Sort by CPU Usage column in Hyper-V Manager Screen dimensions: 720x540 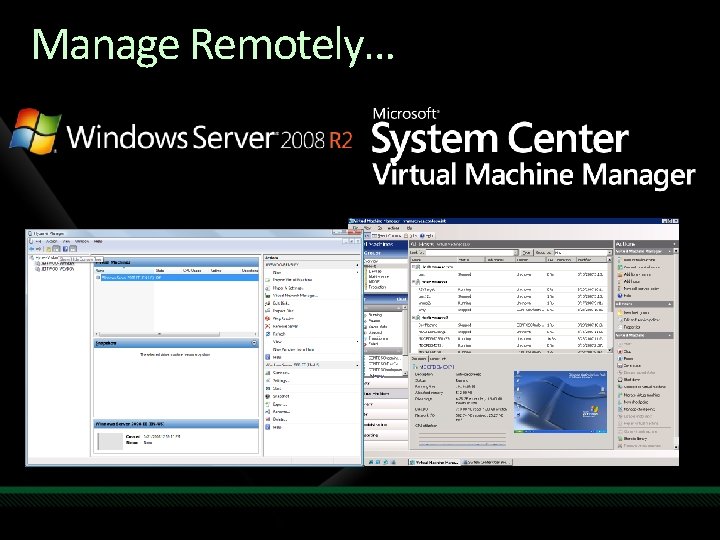pos(192,271)
